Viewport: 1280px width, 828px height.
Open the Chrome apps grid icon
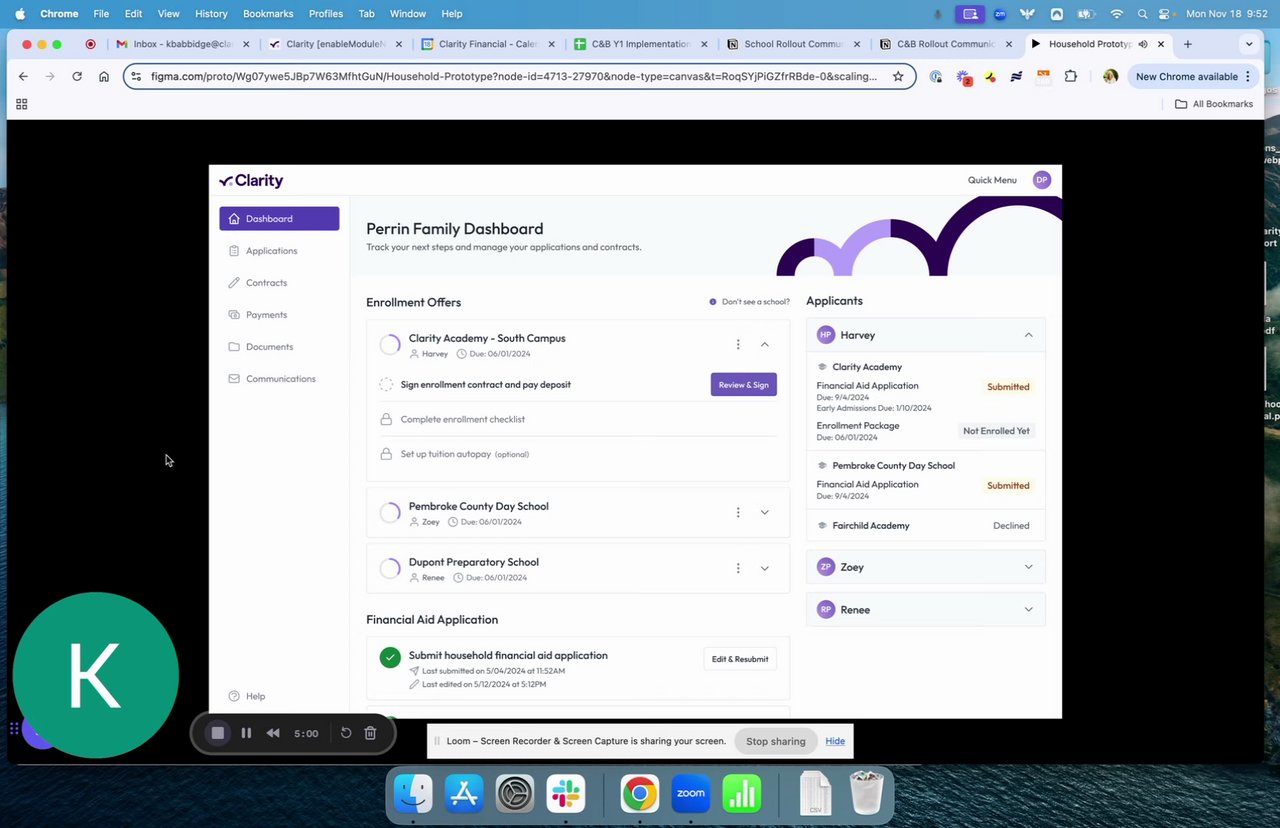click(22, 104)
